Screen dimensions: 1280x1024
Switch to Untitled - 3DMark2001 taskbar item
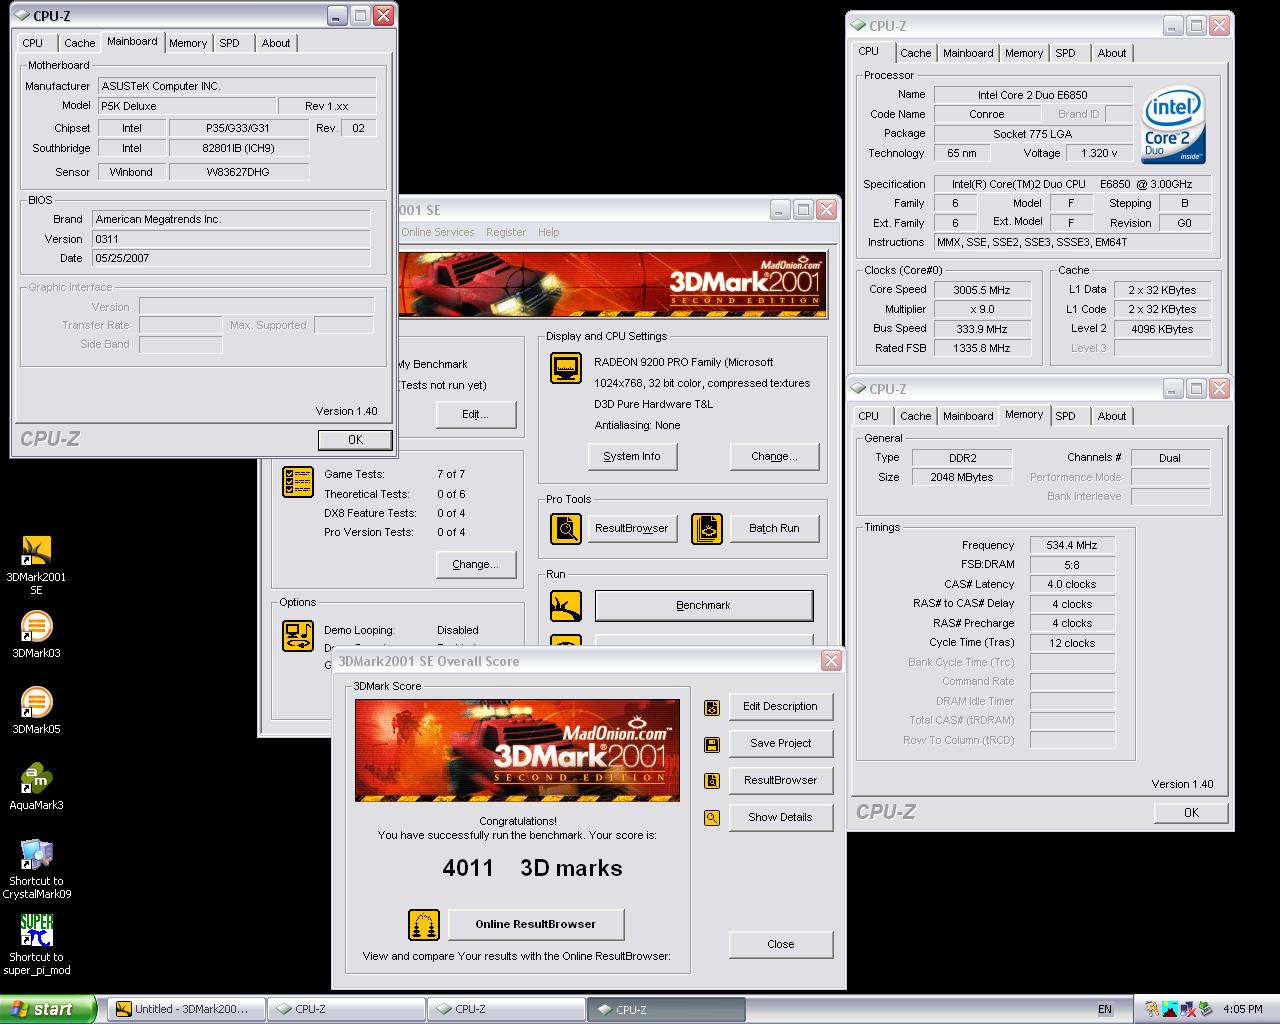click(x=187, y=1009)
